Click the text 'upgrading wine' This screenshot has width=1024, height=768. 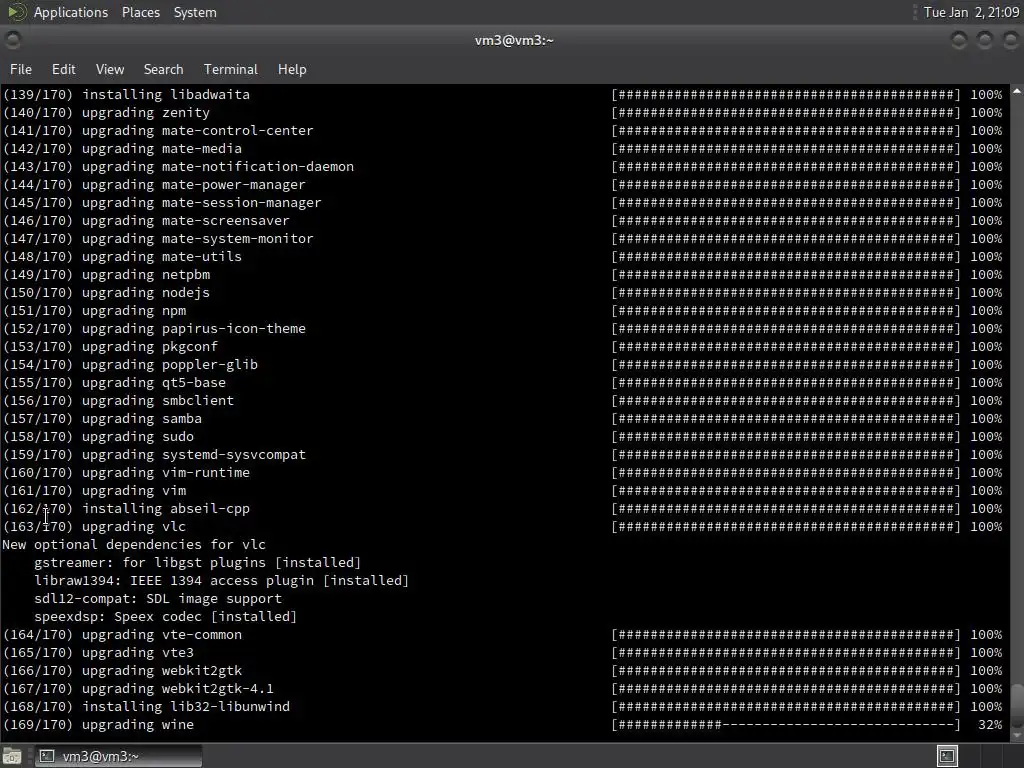point(138,724)
